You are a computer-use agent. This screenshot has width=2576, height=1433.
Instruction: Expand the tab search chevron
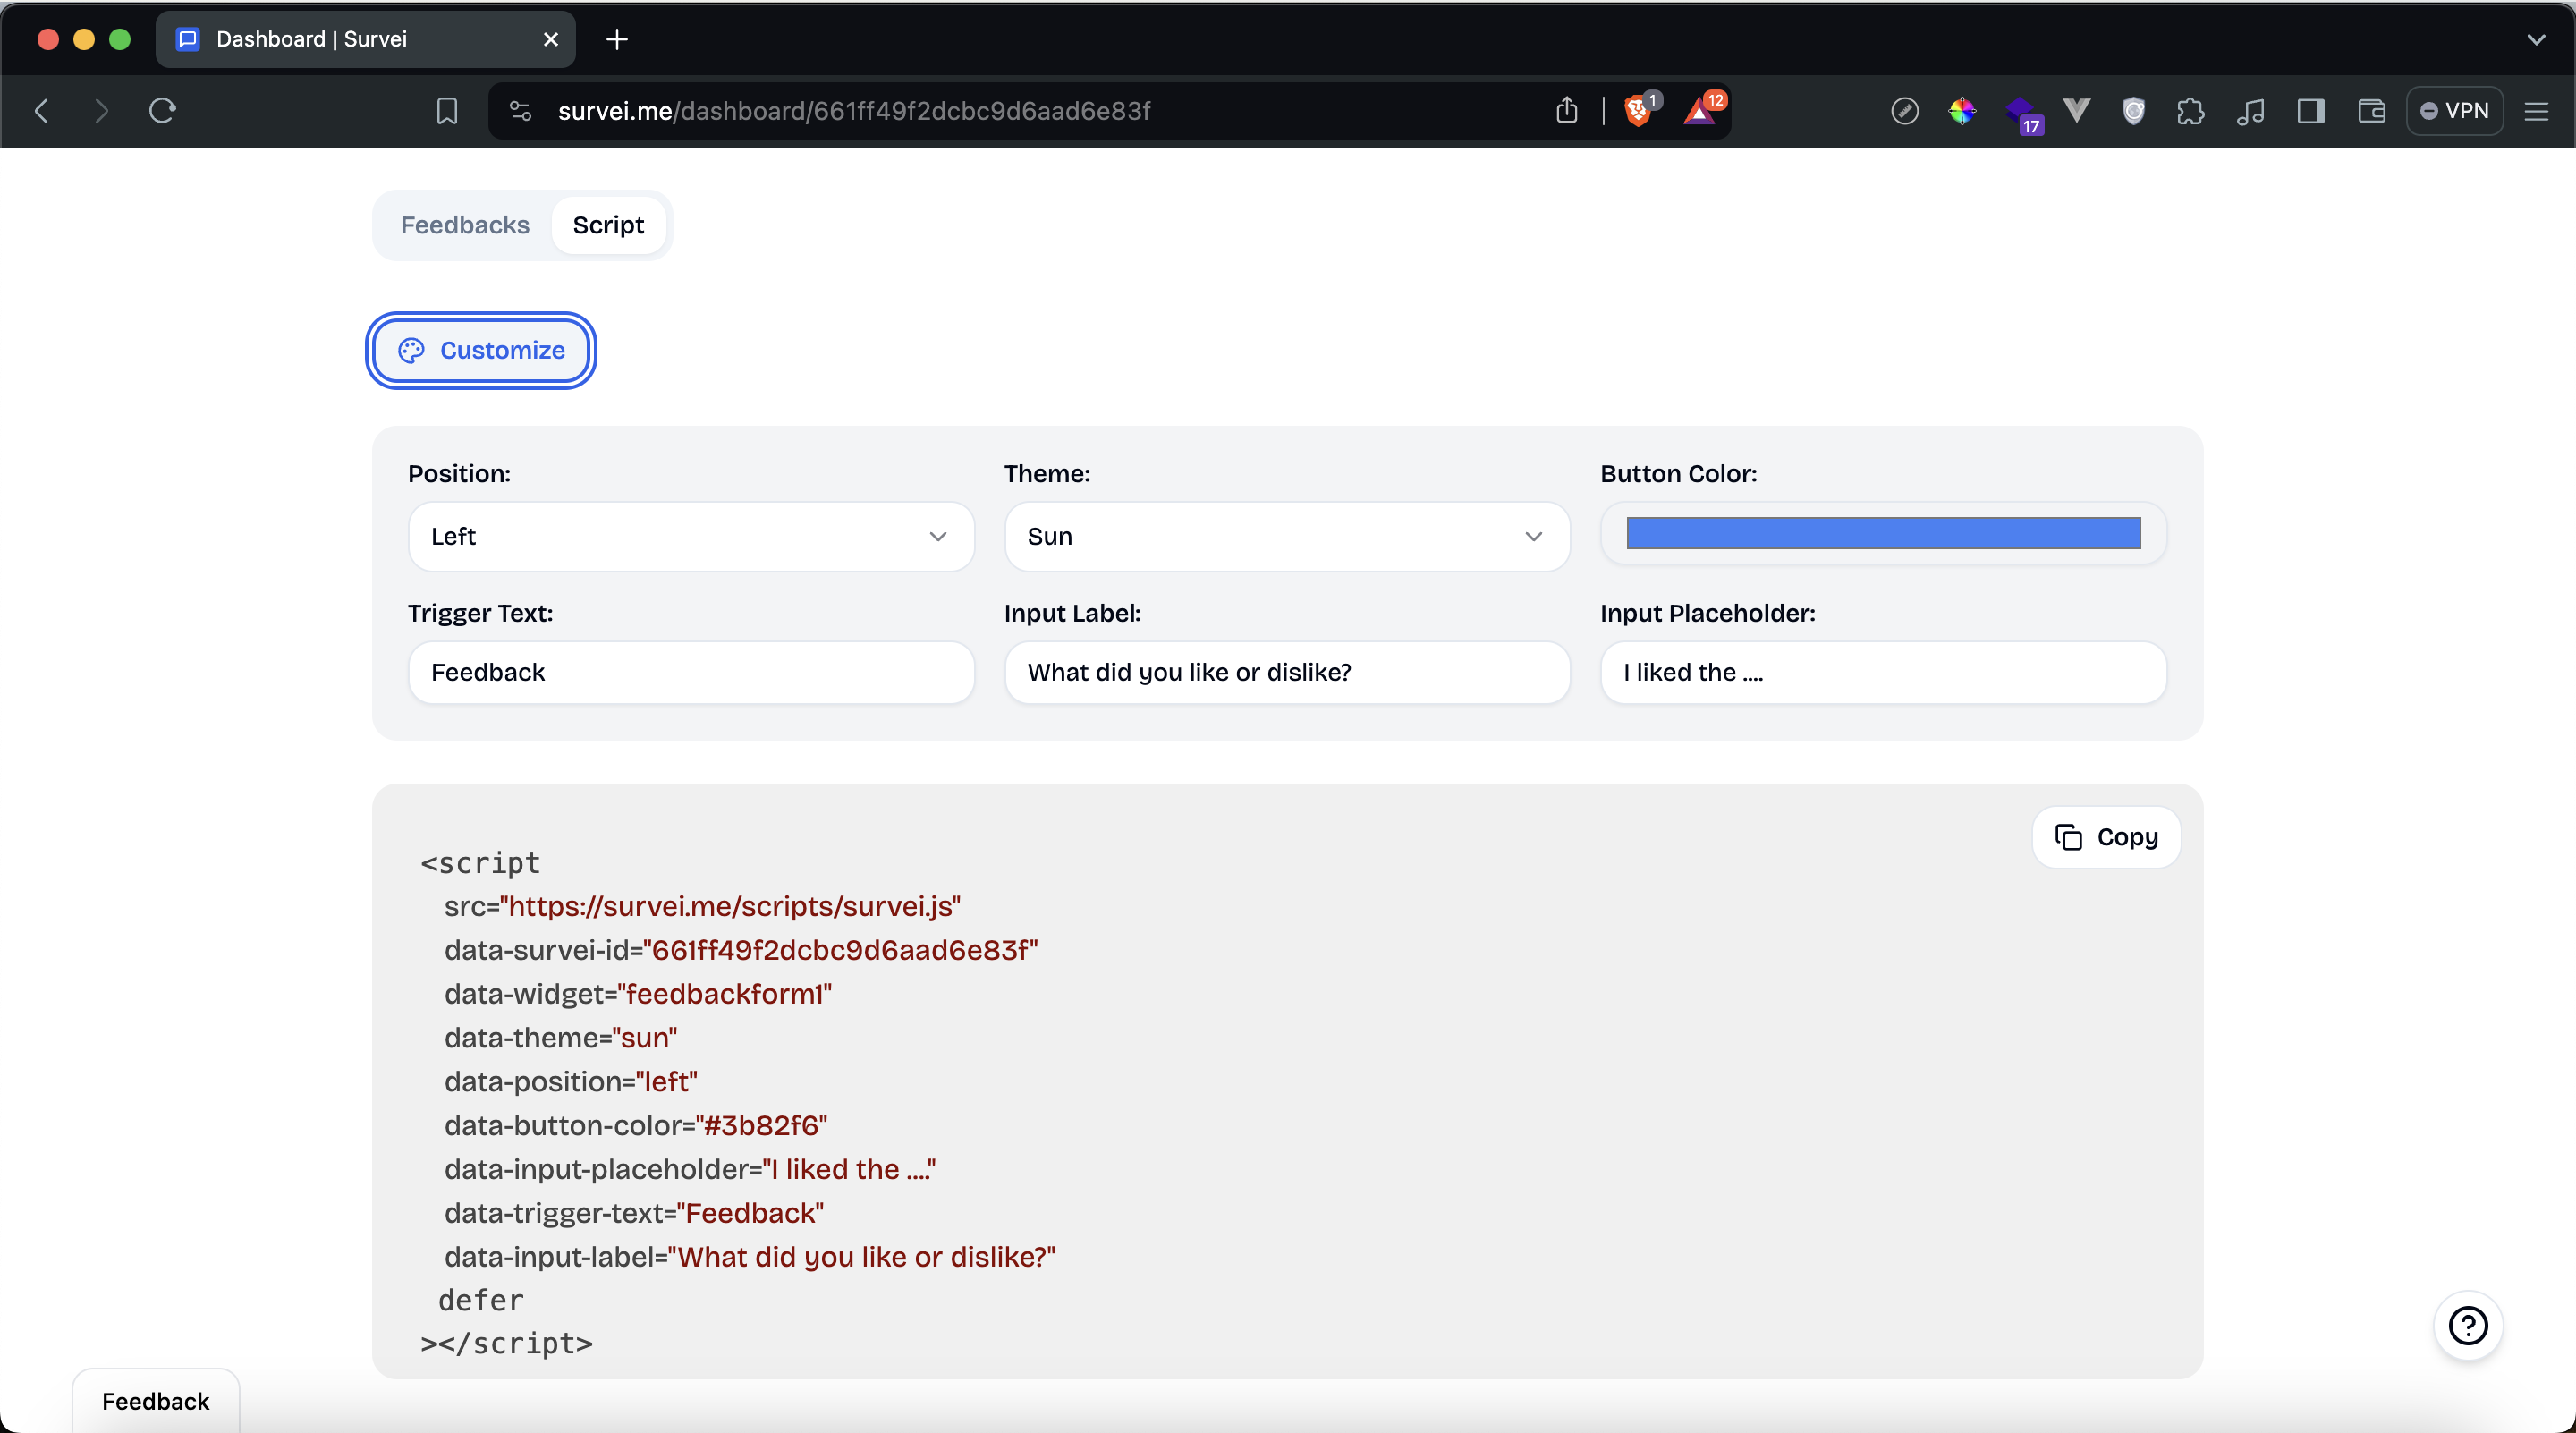click(x=2536, y=39)
